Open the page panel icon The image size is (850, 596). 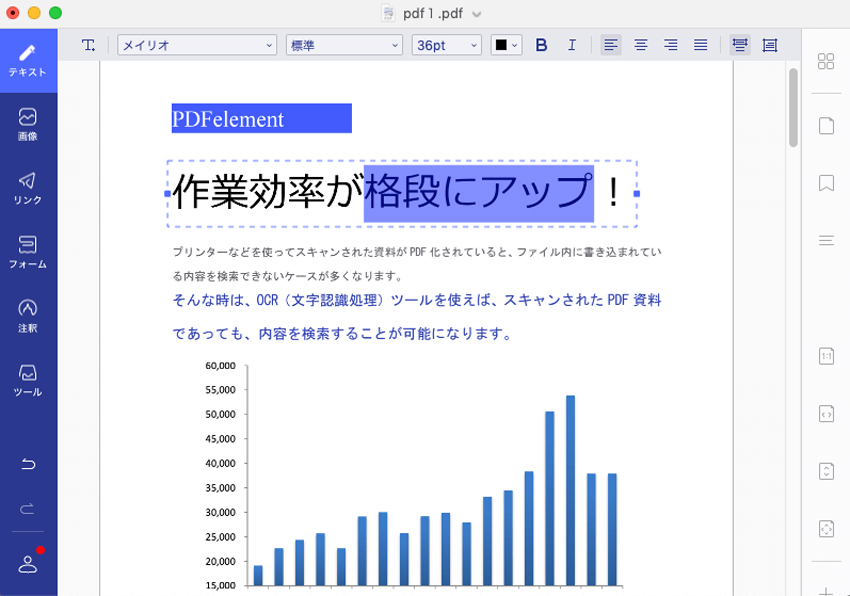tap(826, 126)
